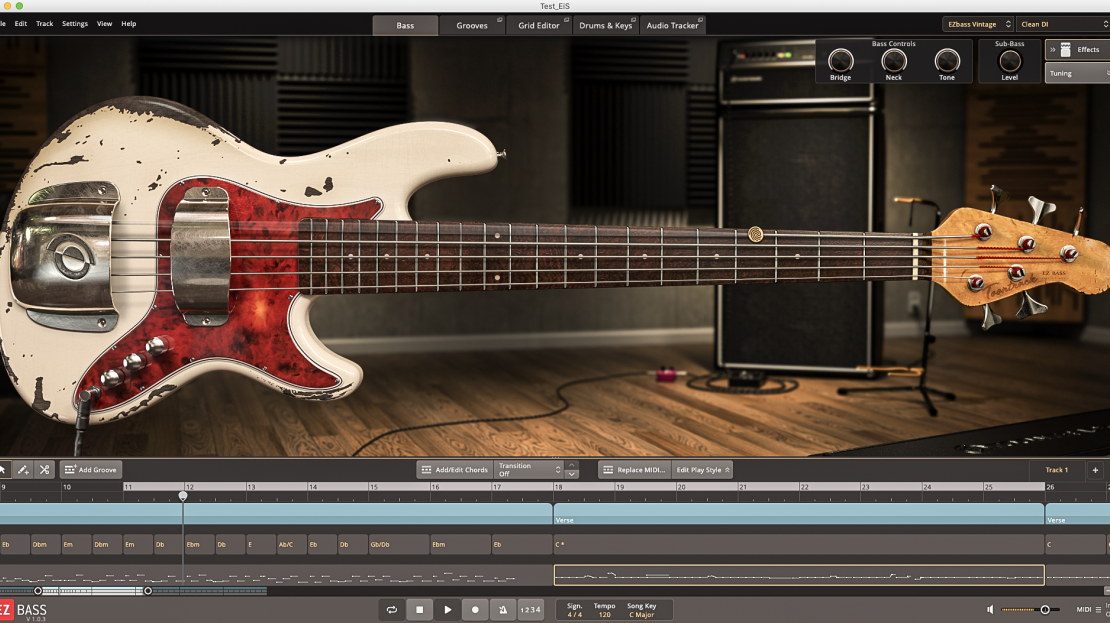
Task: Switch to the Bass tab
Action: [x=406, y=25]
